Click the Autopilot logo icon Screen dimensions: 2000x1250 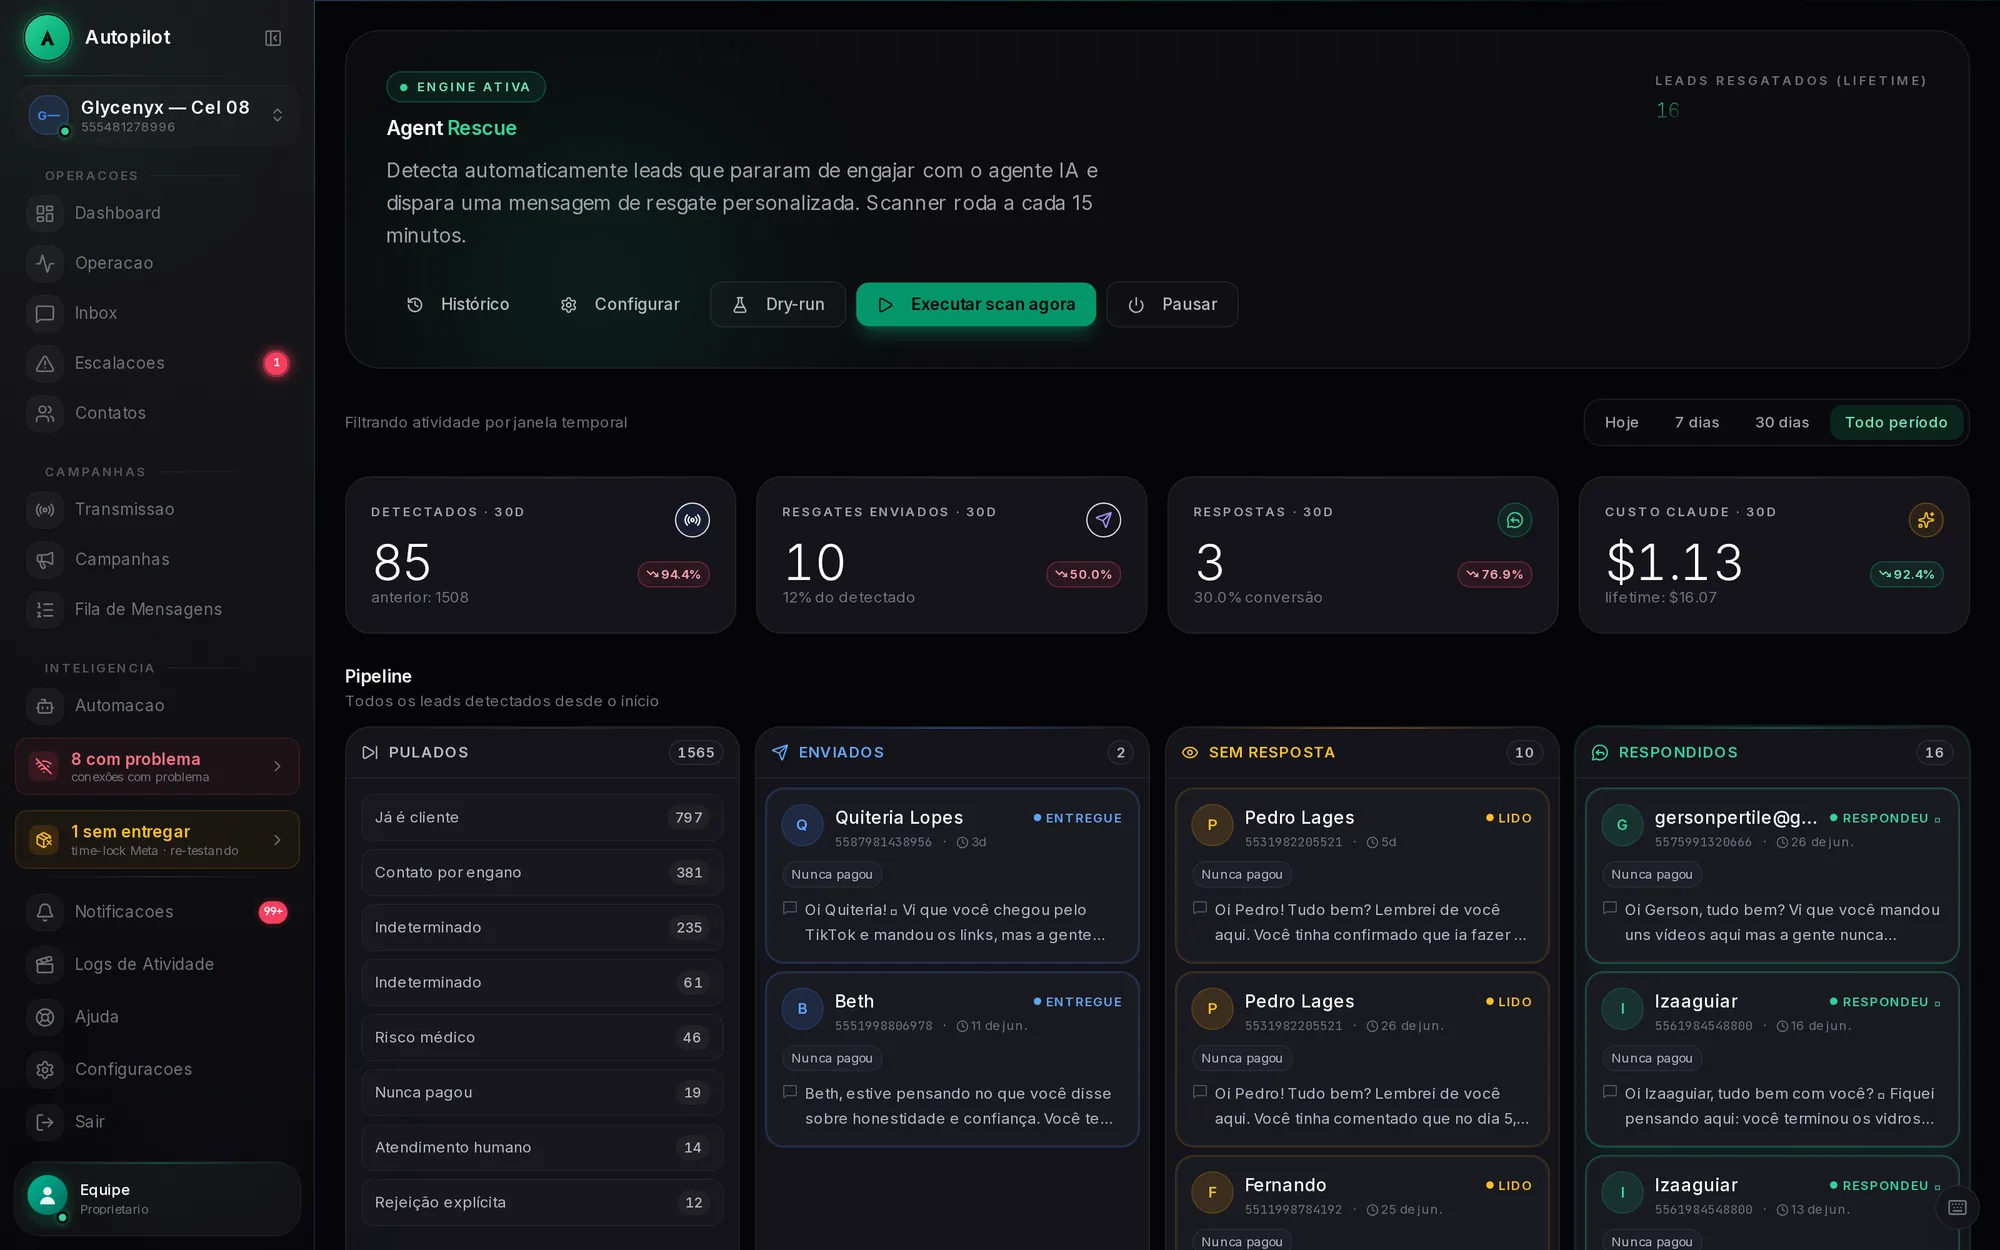(x=47, y=38)
